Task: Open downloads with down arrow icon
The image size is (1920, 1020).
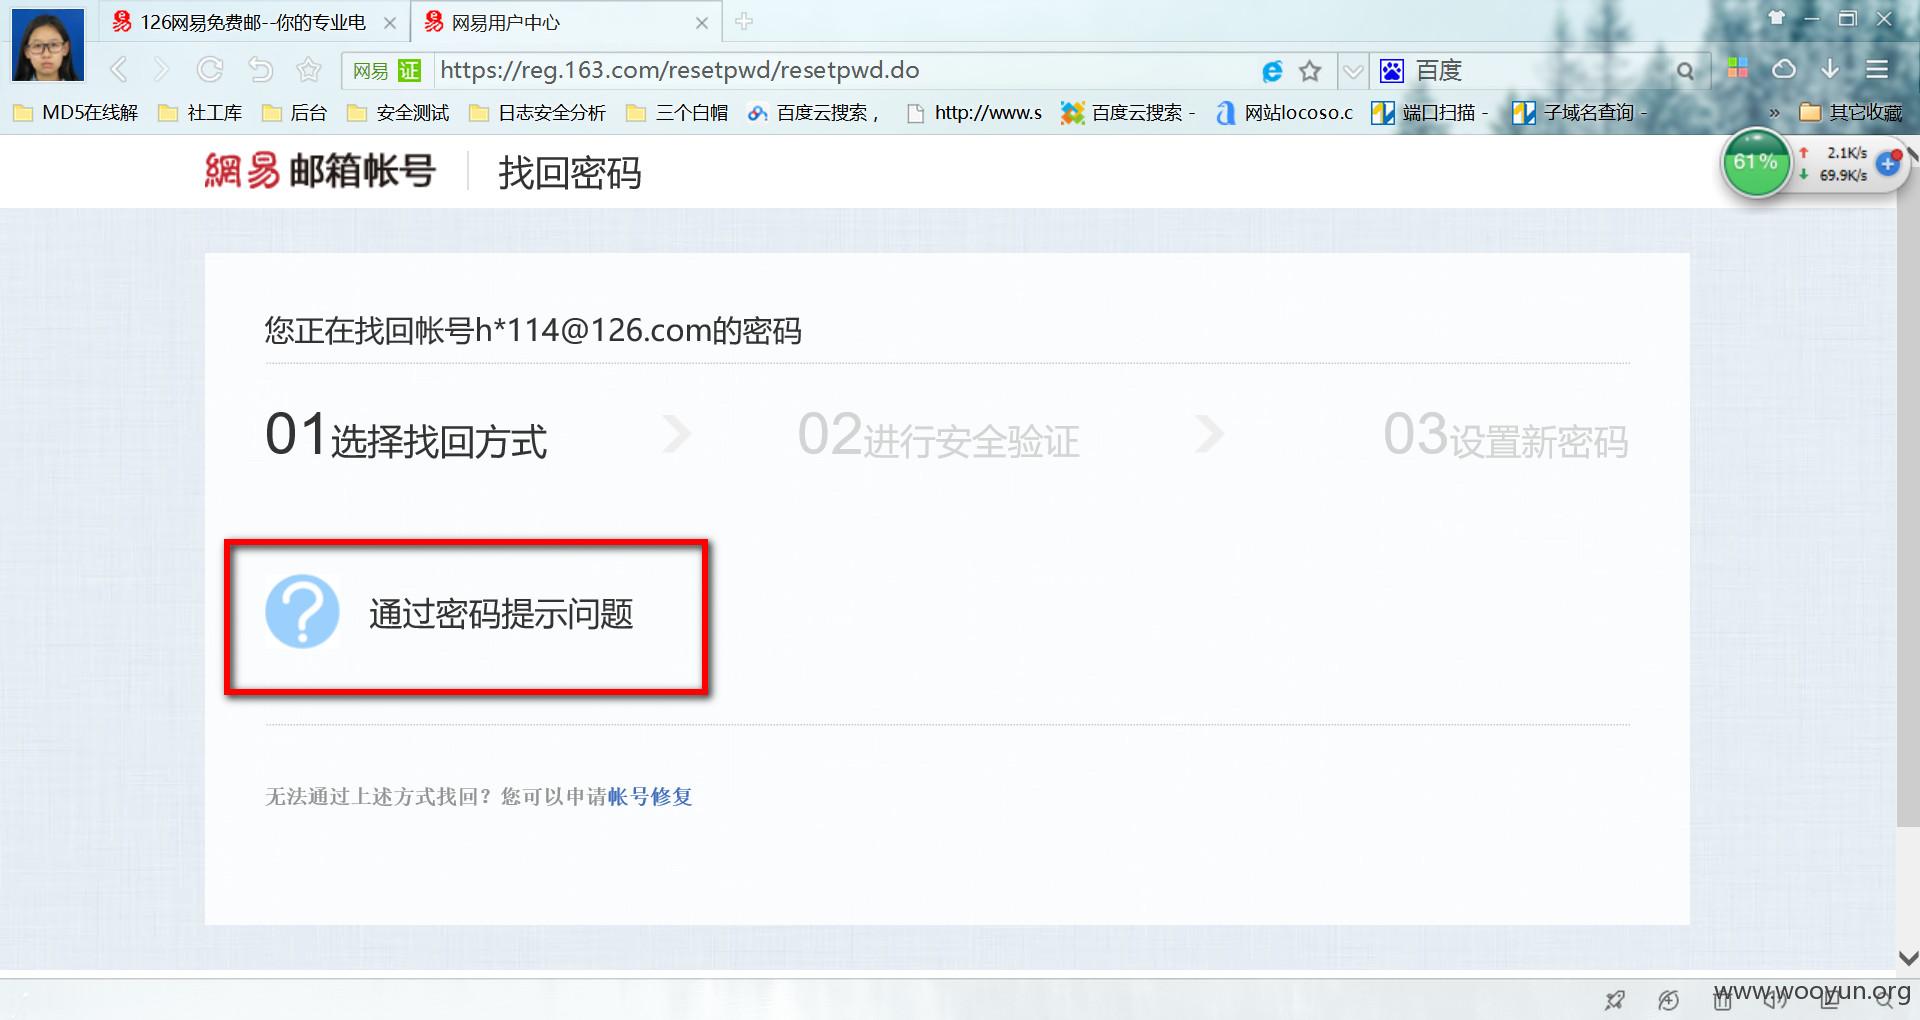Action: pos(1830,68)
